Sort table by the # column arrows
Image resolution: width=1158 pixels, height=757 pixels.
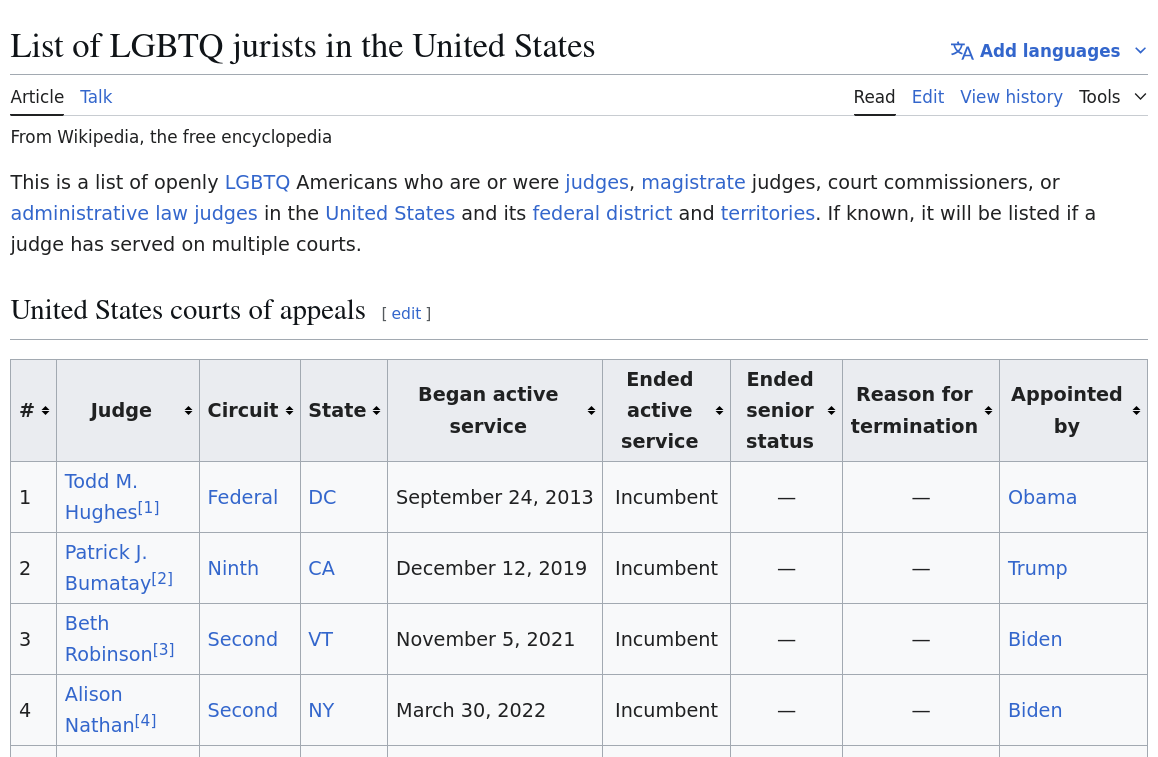click(x=45, y=411)
